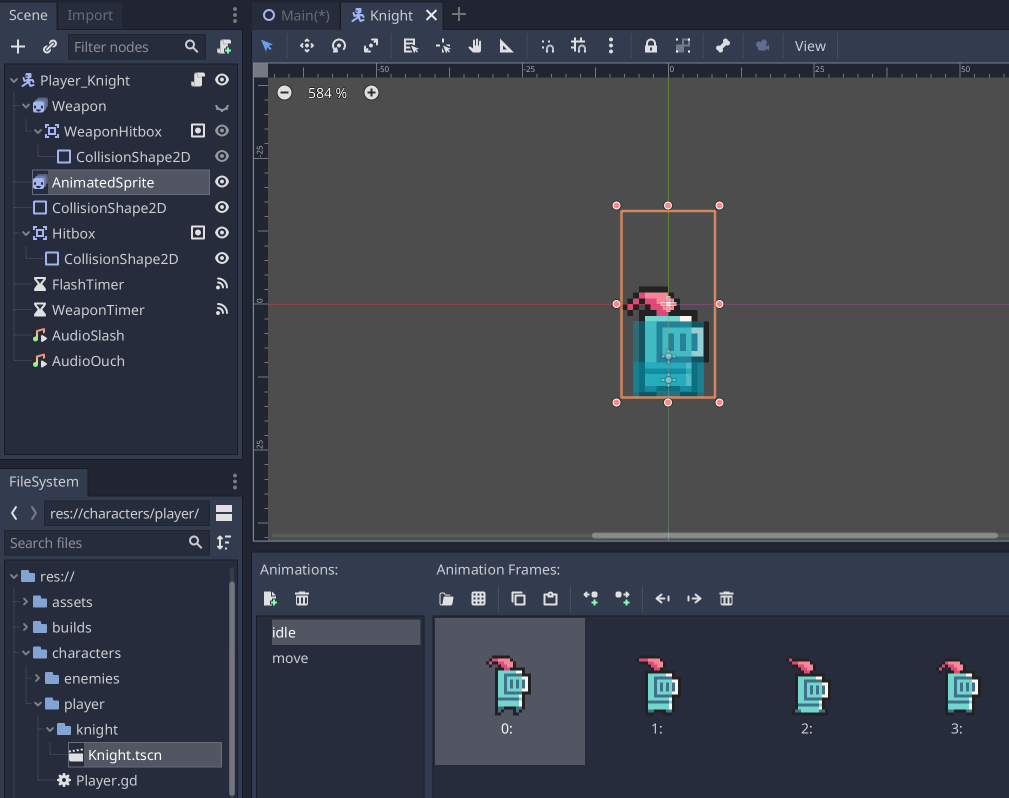Copy the selected animation frame
1009x798 pixels.
518,599
